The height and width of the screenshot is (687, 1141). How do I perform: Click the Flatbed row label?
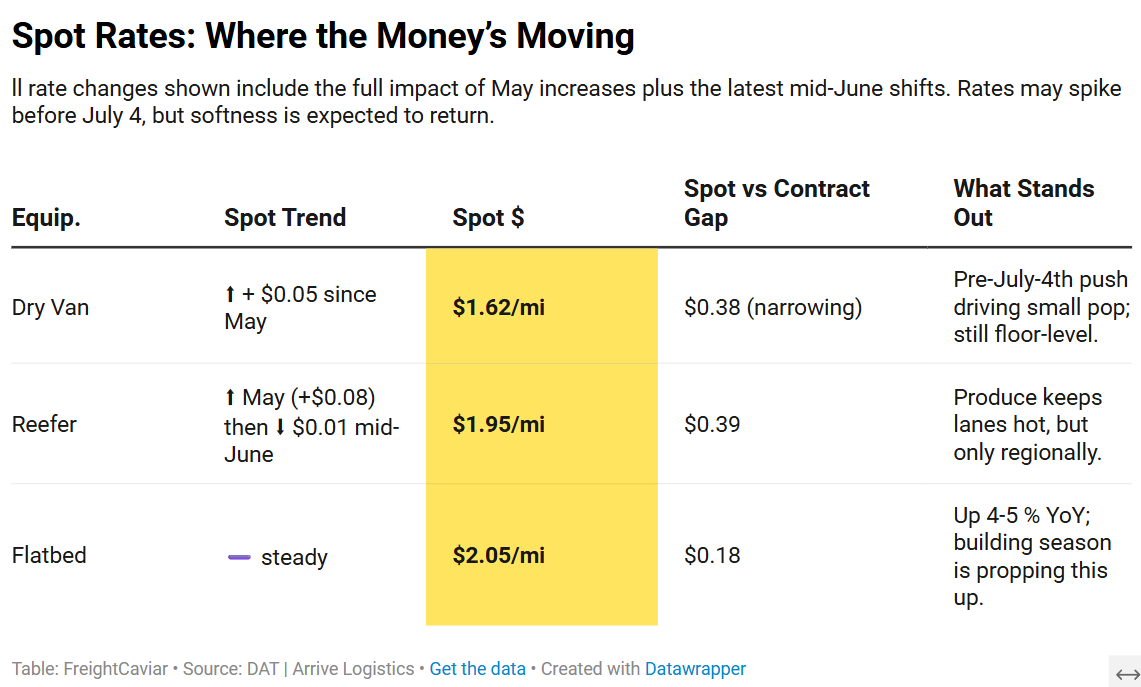(x=49, y=555)
